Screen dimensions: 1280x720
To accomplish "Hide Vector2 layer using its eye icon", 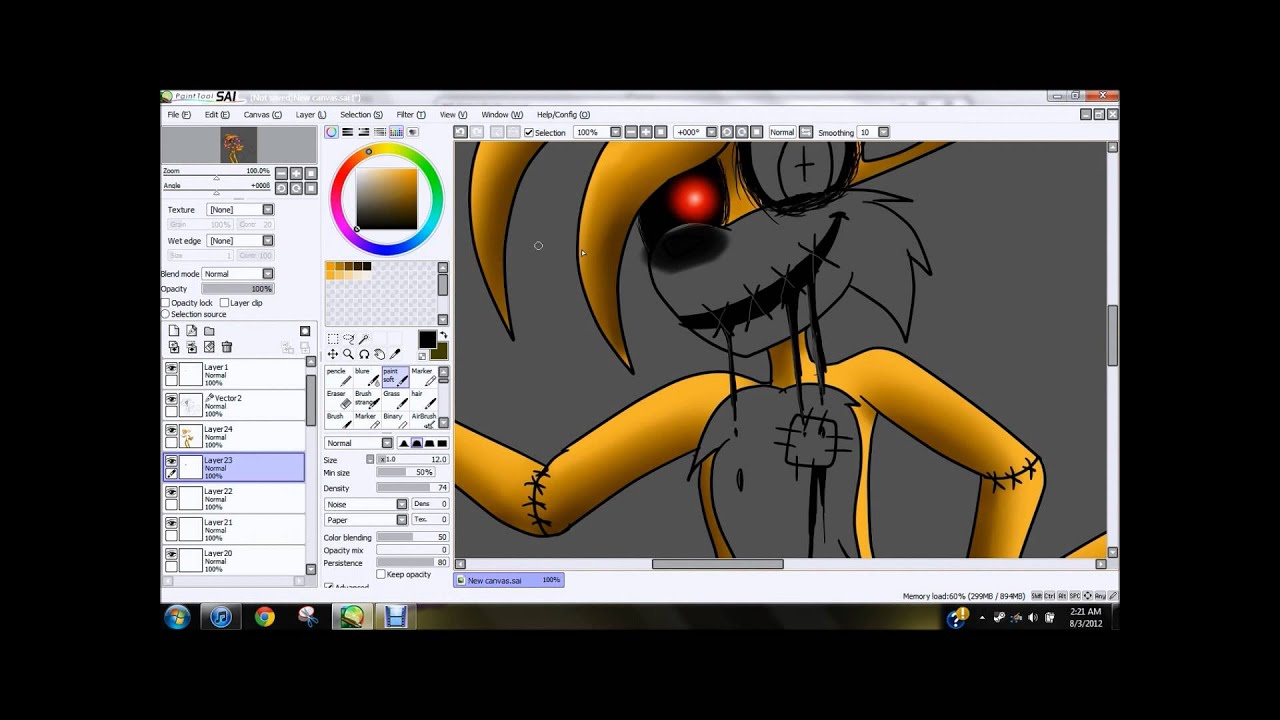I will click(x=171, y=400).
